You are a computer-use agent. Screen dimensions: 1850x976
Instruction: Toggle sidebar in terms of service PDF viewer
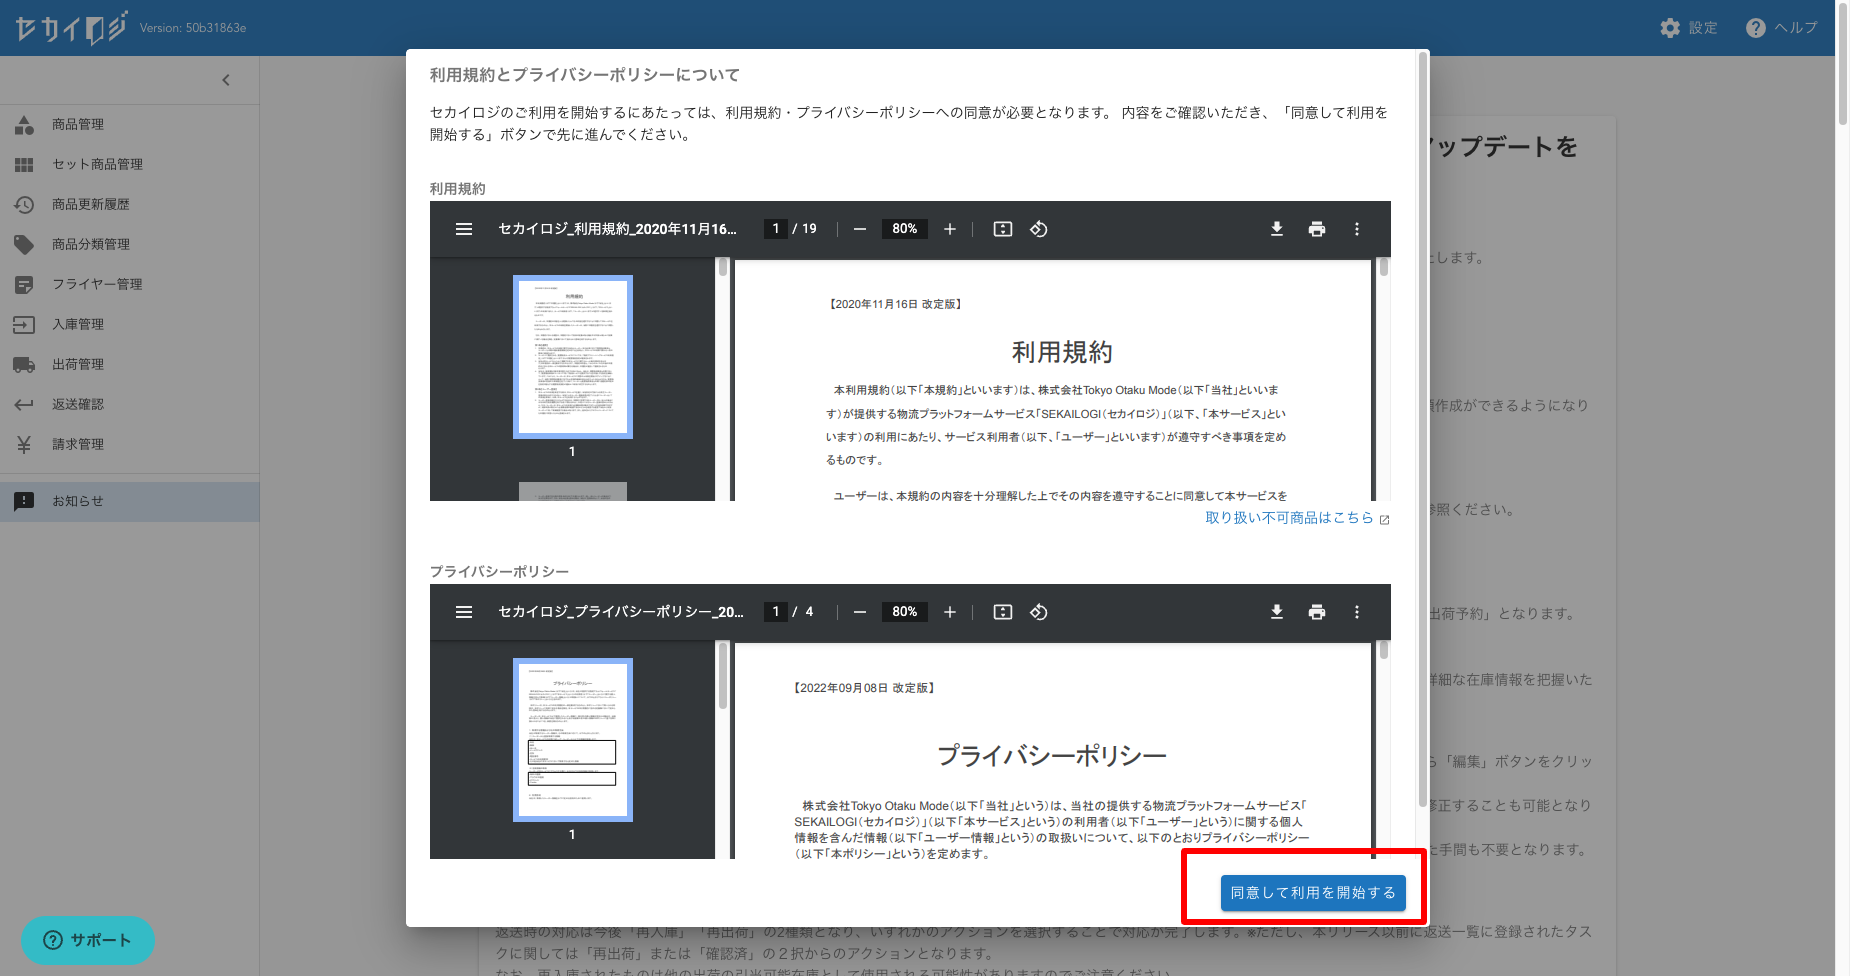(x=464, y=229)
